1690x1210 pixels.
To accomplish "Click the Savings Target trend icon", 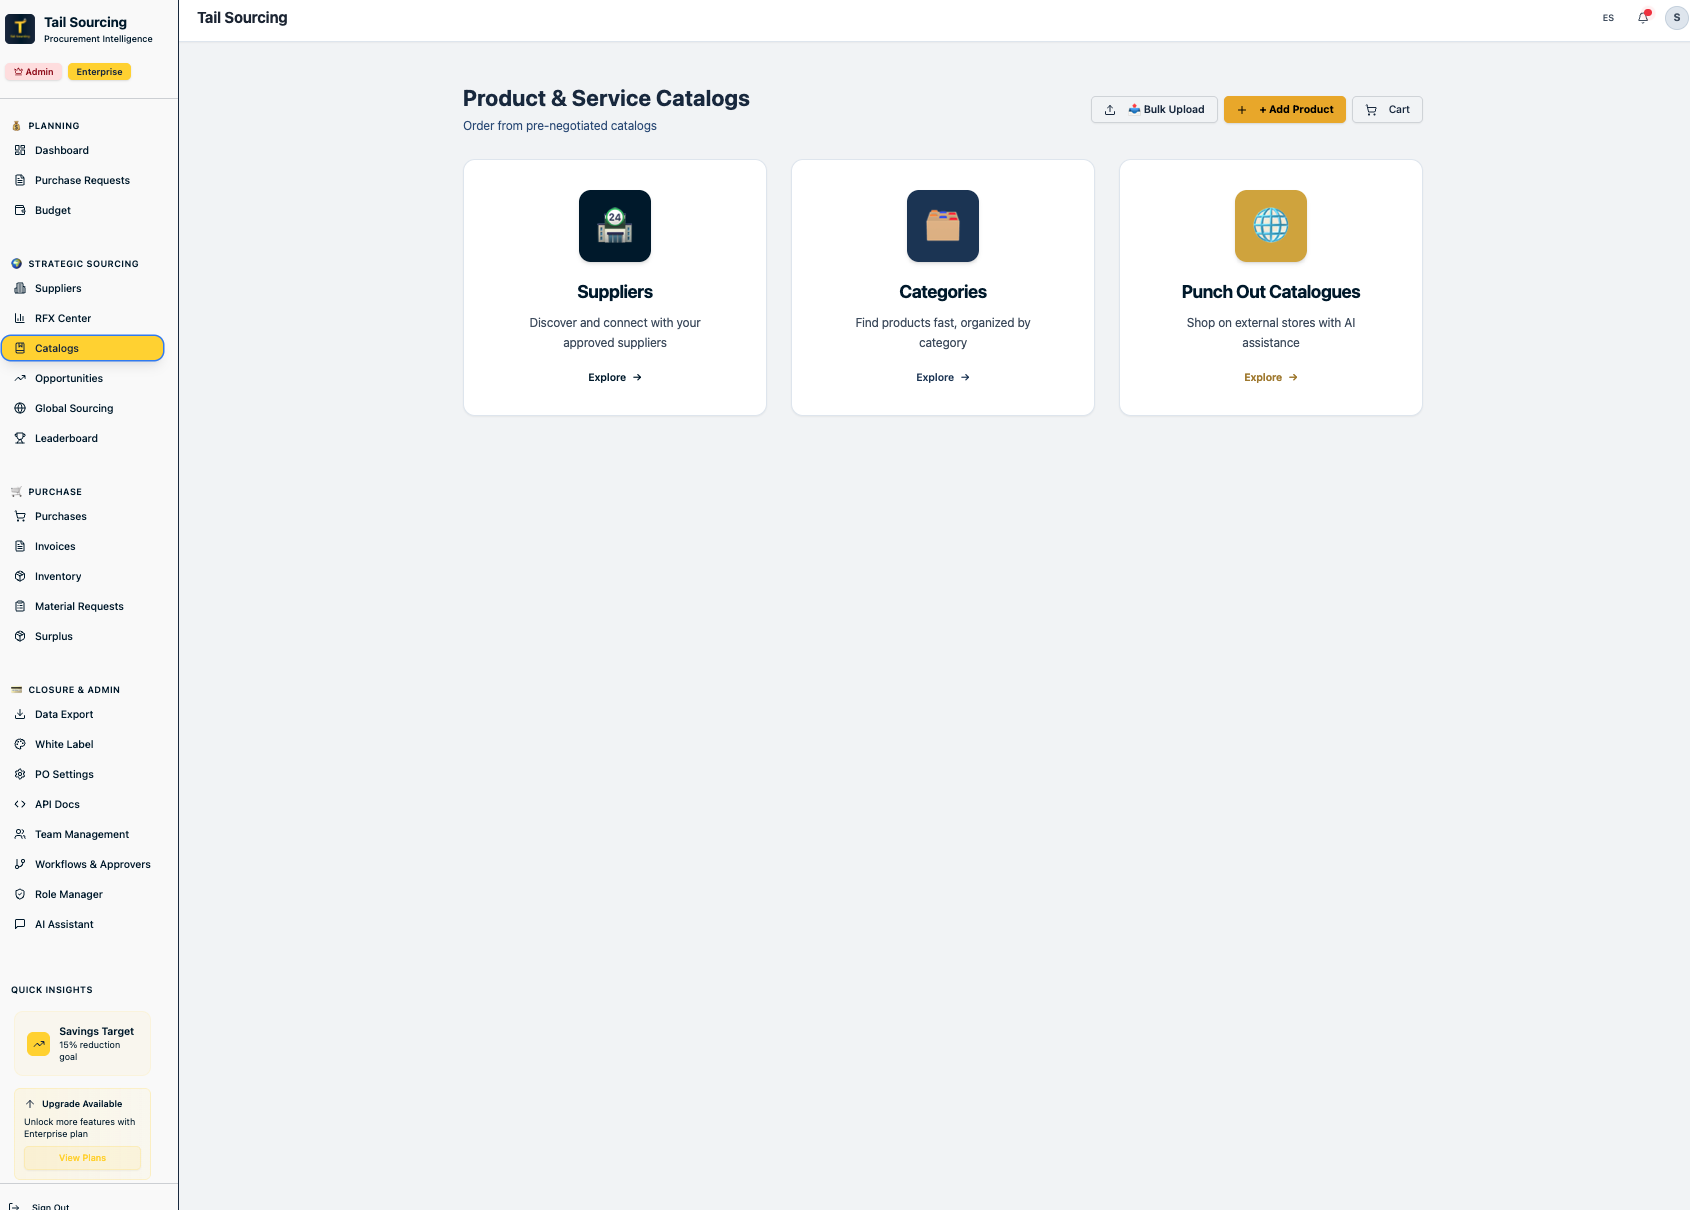I will (x=38, y=1044).
